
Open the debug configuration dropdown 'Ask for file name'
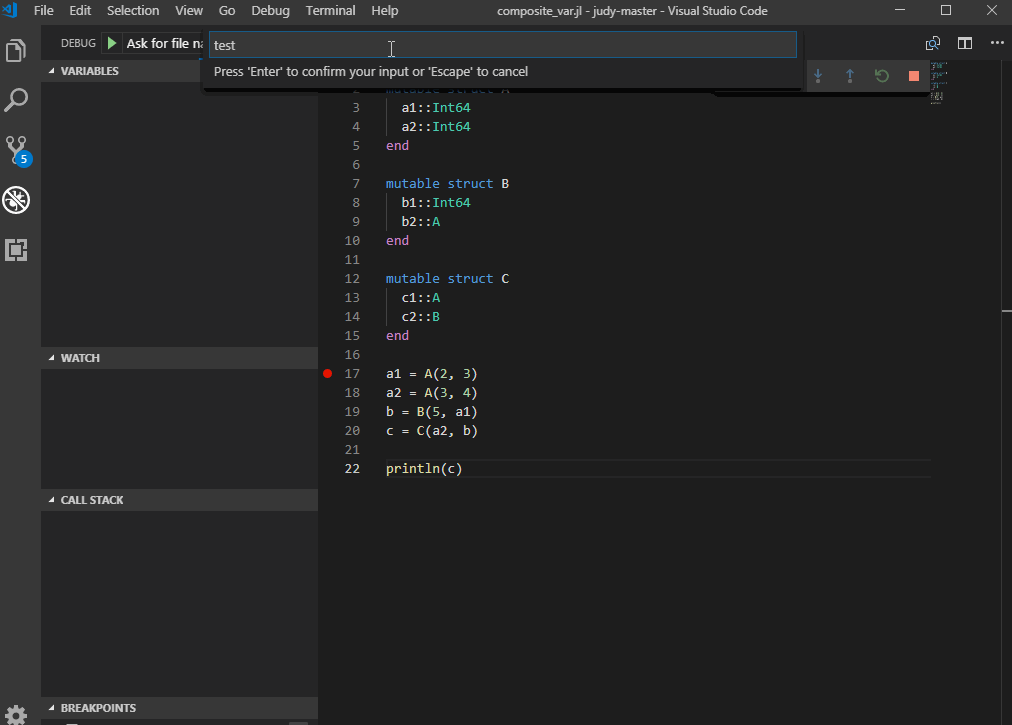(x=164, y=43)
